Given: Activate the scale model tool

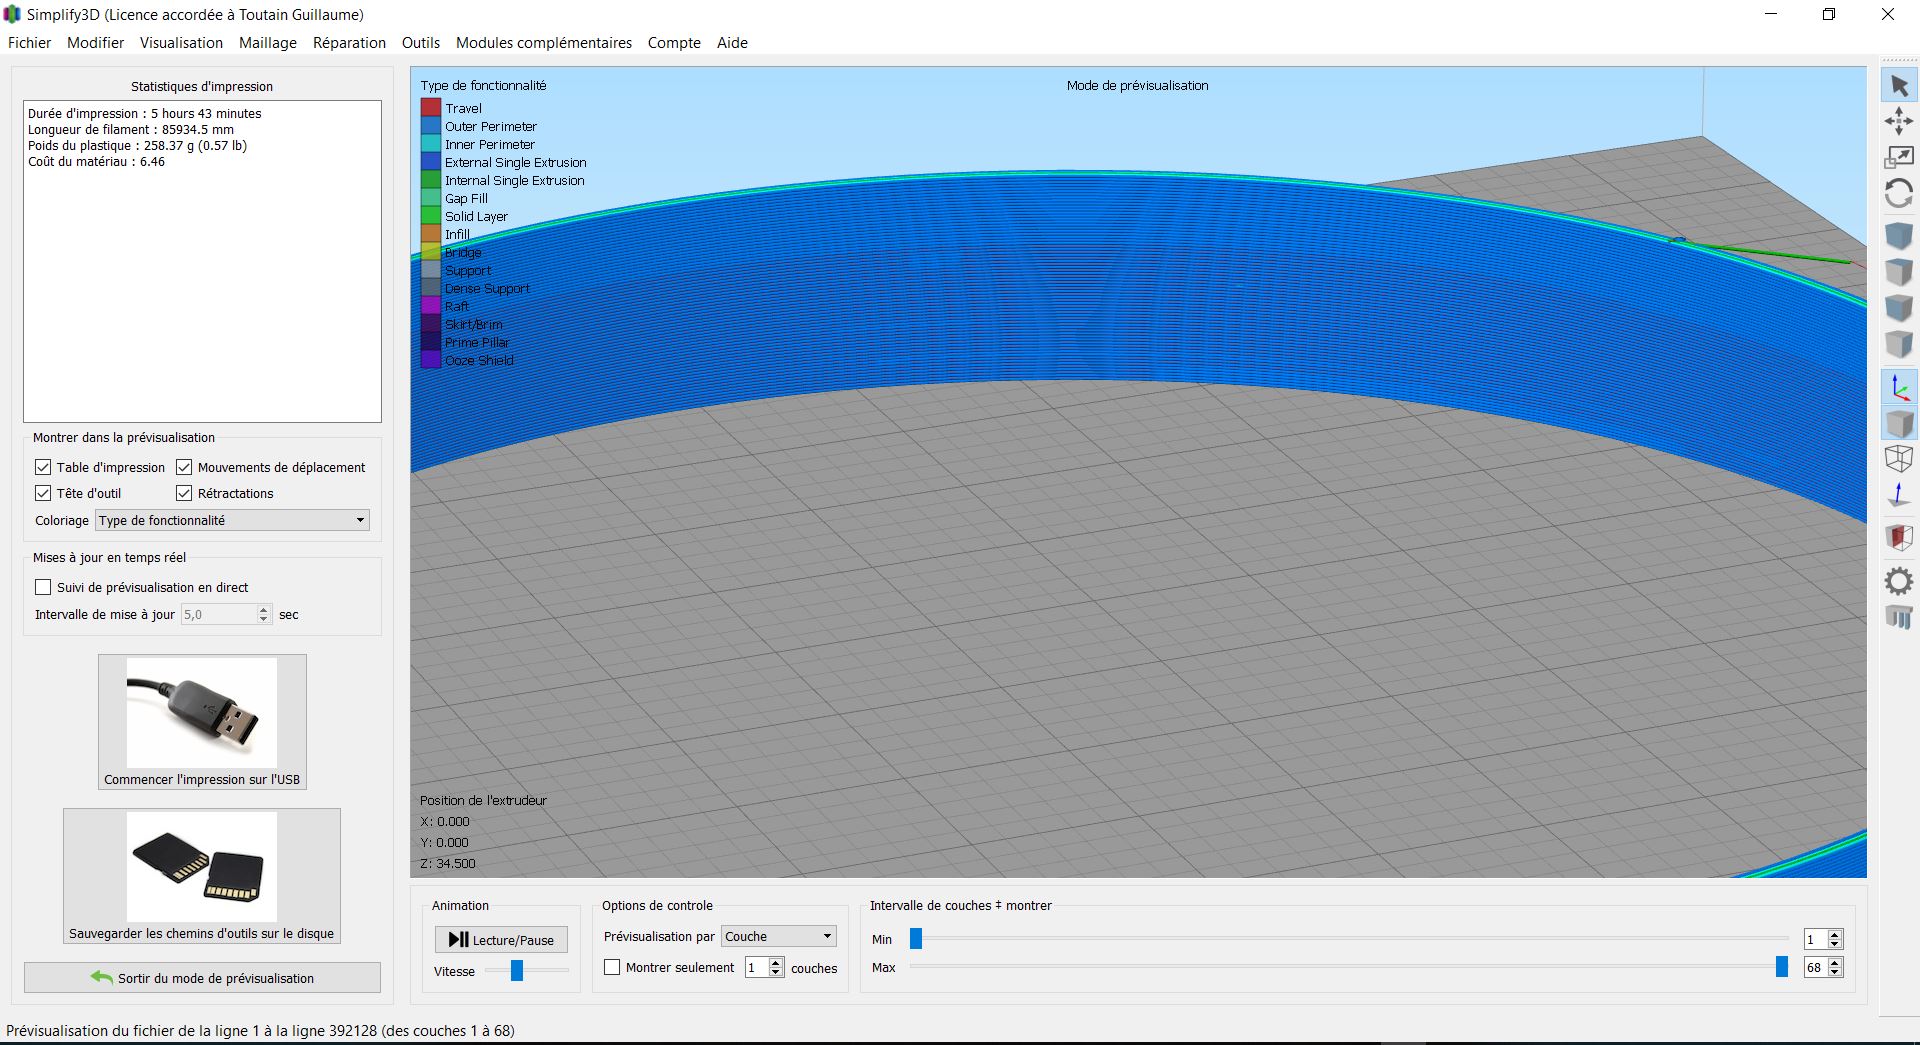Looking at the screenshot, I should [1899, 157].
